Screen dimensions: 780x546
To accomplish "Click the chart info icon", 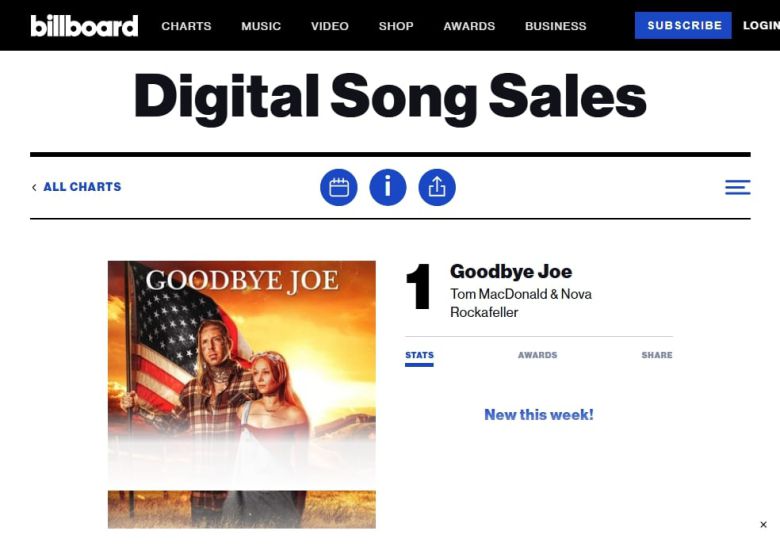I will pos(388,187).
